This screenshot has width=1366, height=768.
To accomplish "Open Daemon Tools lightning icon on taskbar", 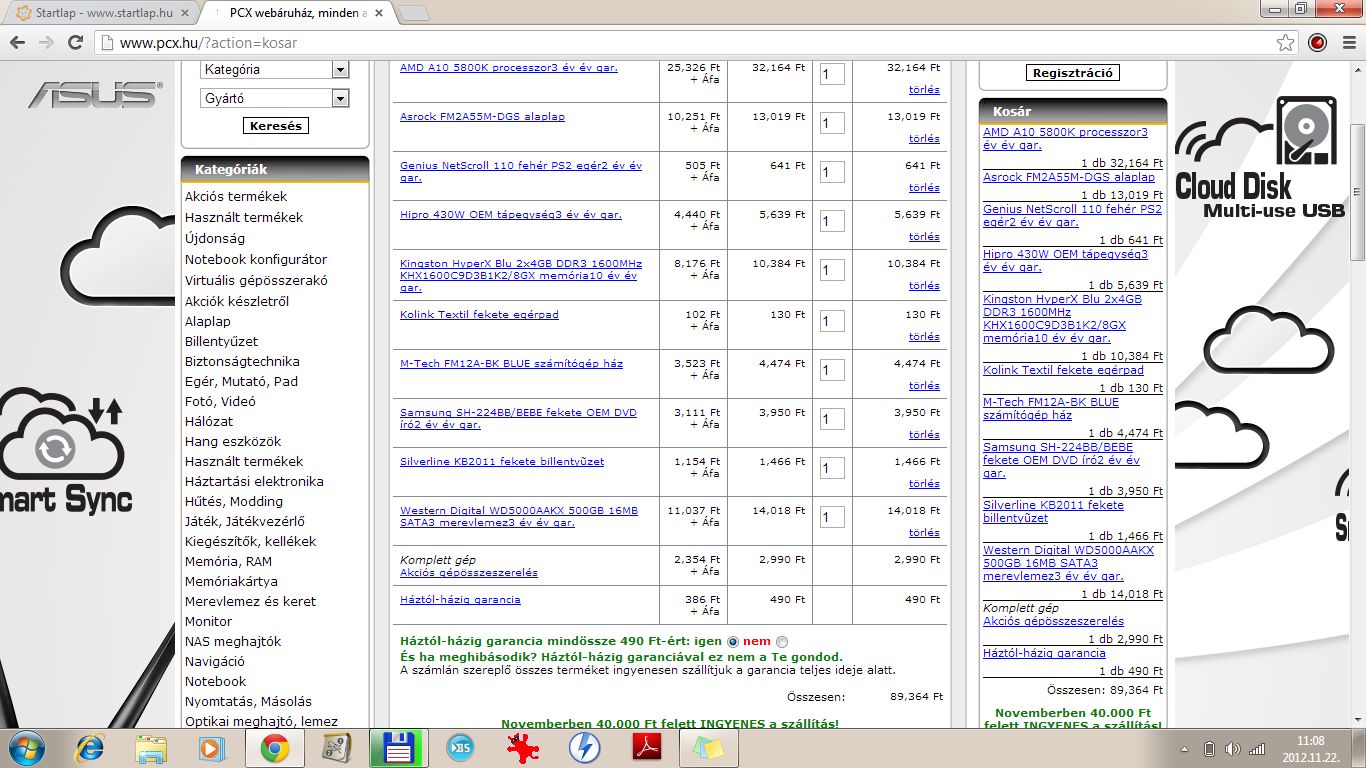I will [x=584, y=748].
